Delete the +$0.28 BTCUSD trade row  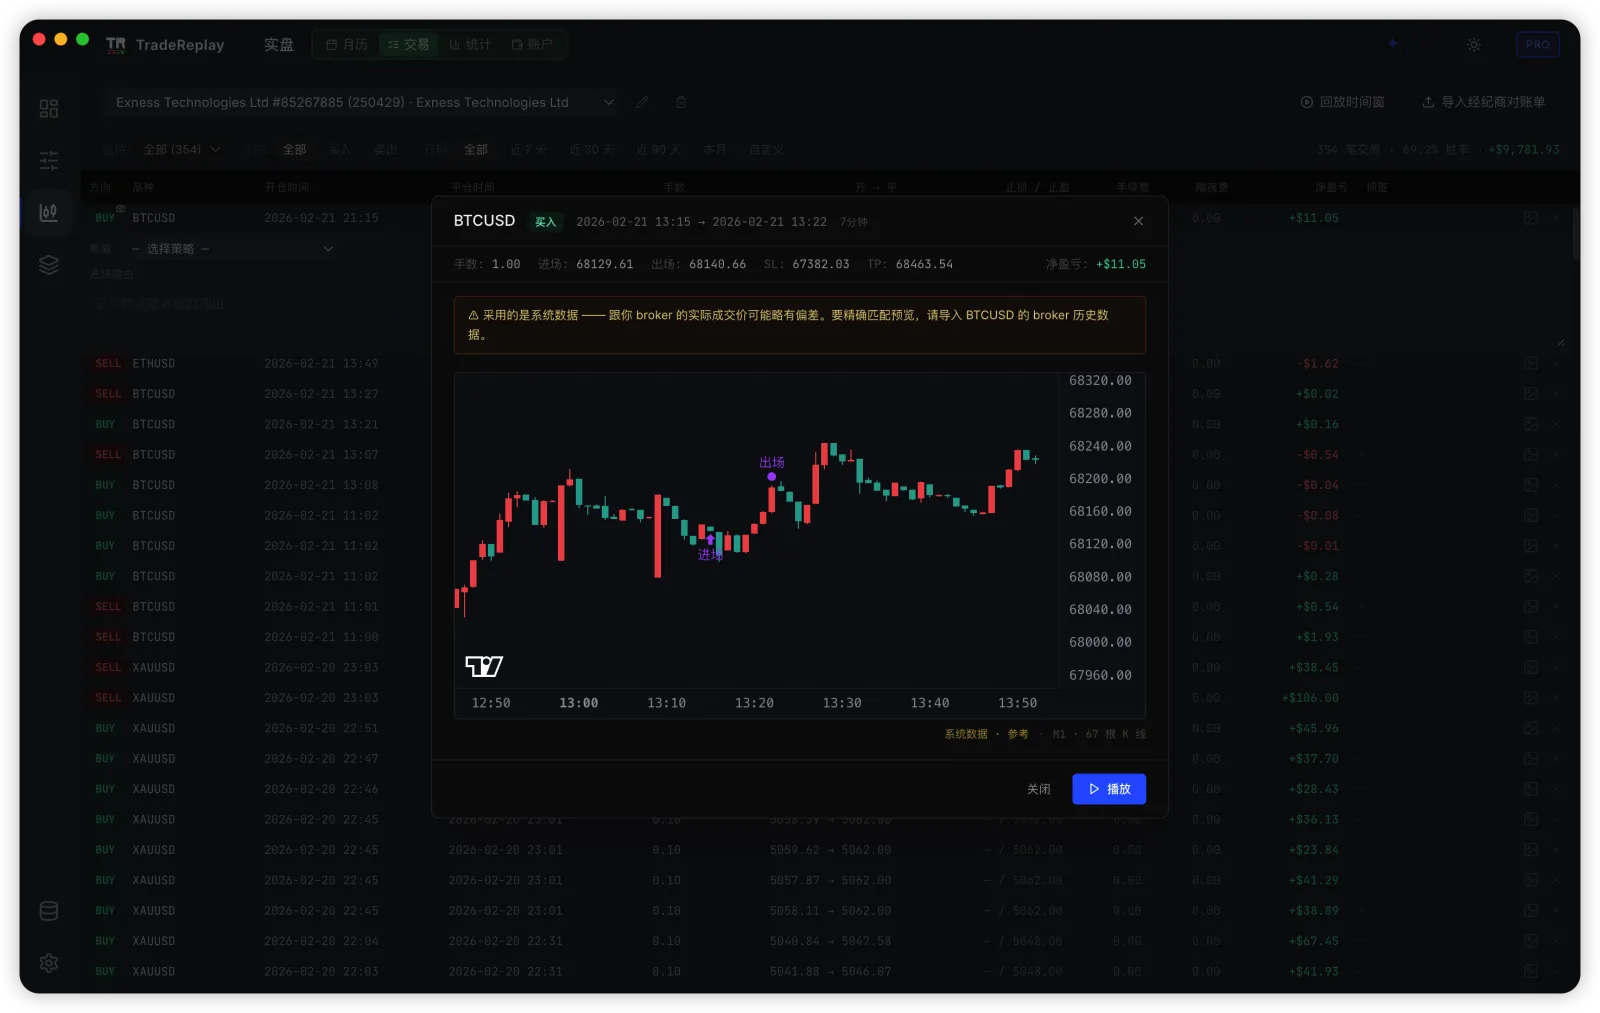[1556, 576]
